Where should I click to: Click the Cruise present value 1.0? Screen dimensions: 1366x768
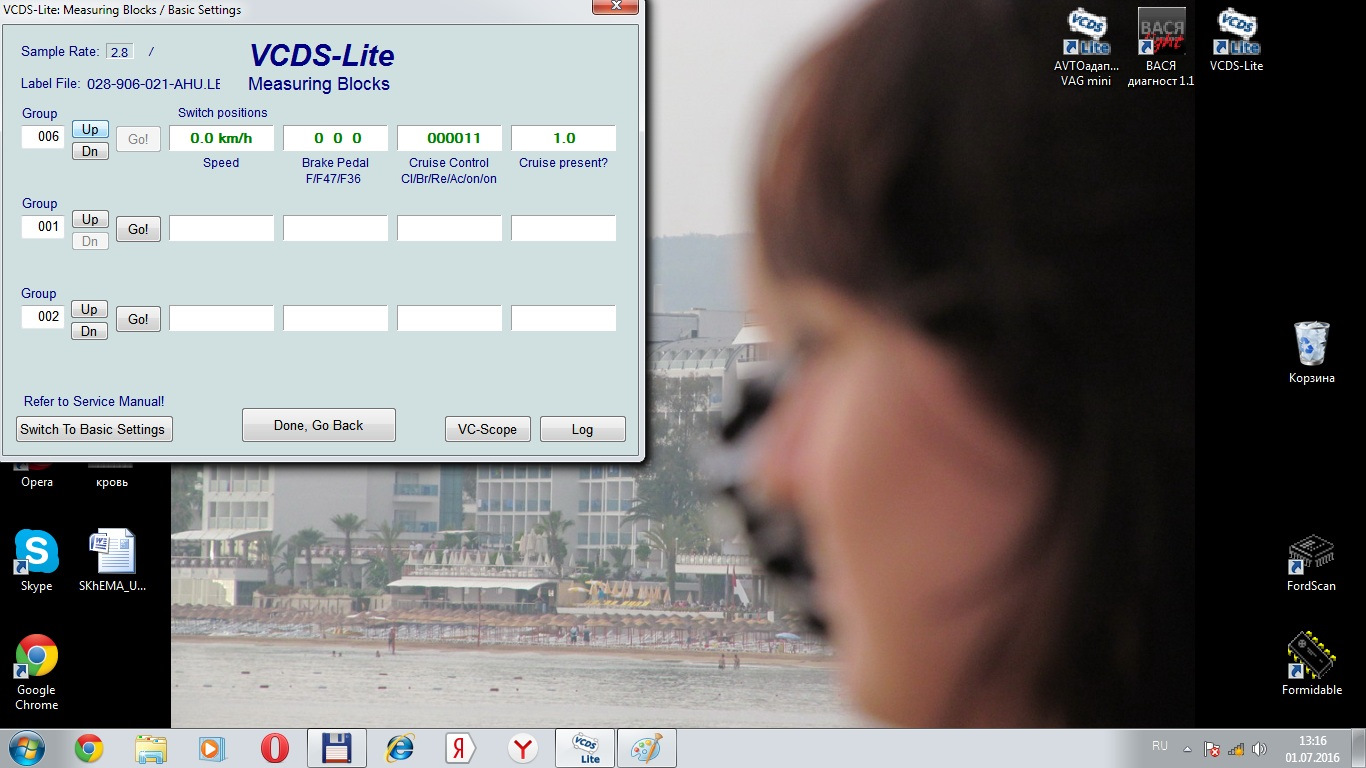pyautogui.click(x=563, y=138)
